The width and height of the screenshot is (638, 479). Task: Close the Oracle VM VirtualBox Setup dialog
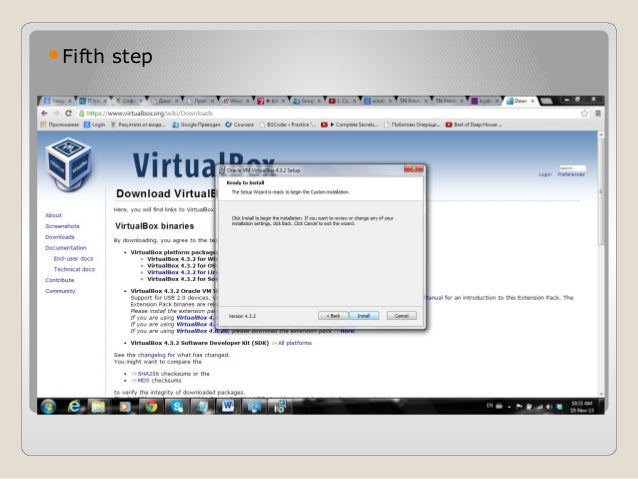(x=414, y=169)
